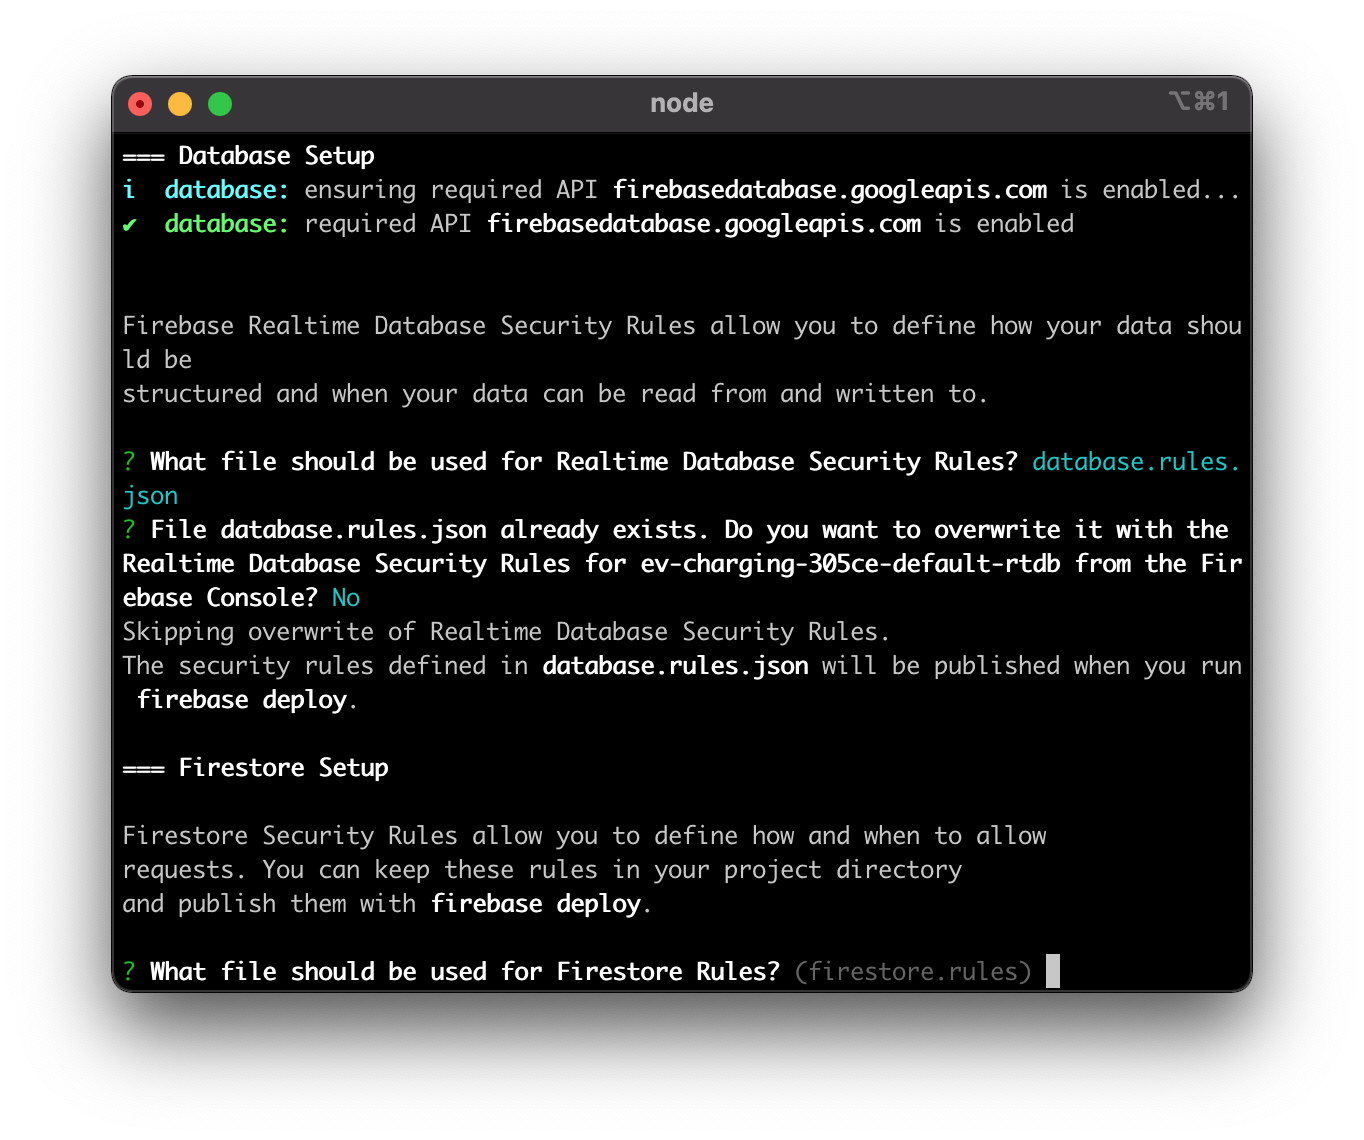This screenshot has height=1140, width=1364.
Task: Click 'firebasedatabase.googleapis.com' on the 'required API' line
Action: click(x=704, y=224)
